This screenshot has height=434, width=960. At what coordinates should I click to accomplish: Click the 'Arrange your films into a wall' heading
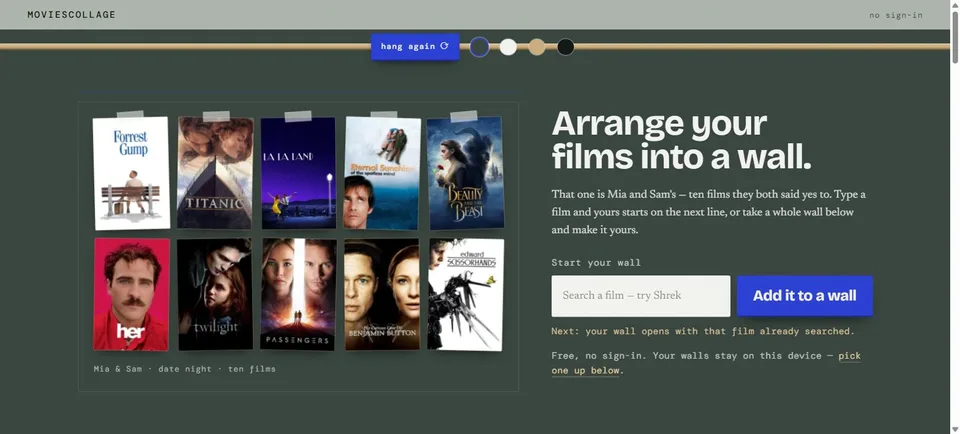point(681,140)
